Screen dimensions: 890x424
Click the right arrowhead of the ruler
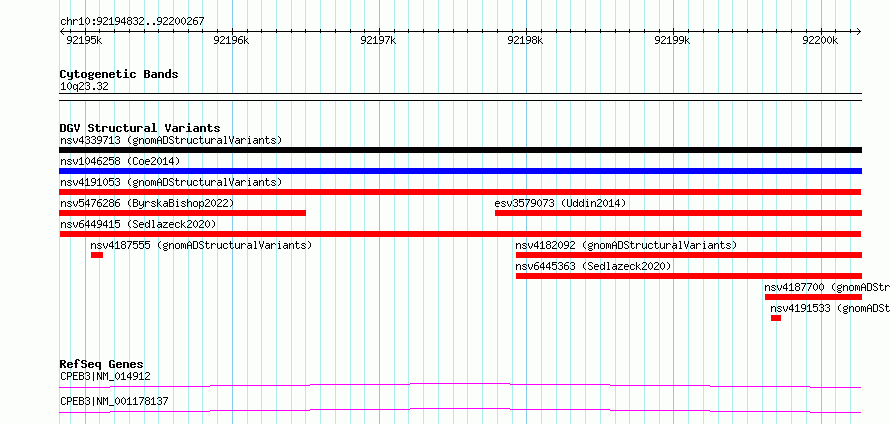859,32
